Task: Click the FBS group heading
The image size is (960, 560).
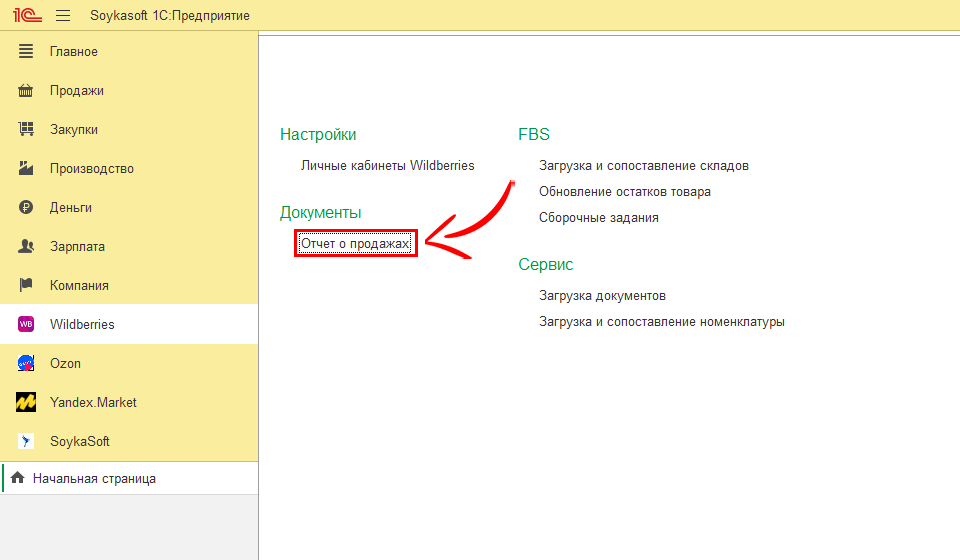Action: click(534, 135)
